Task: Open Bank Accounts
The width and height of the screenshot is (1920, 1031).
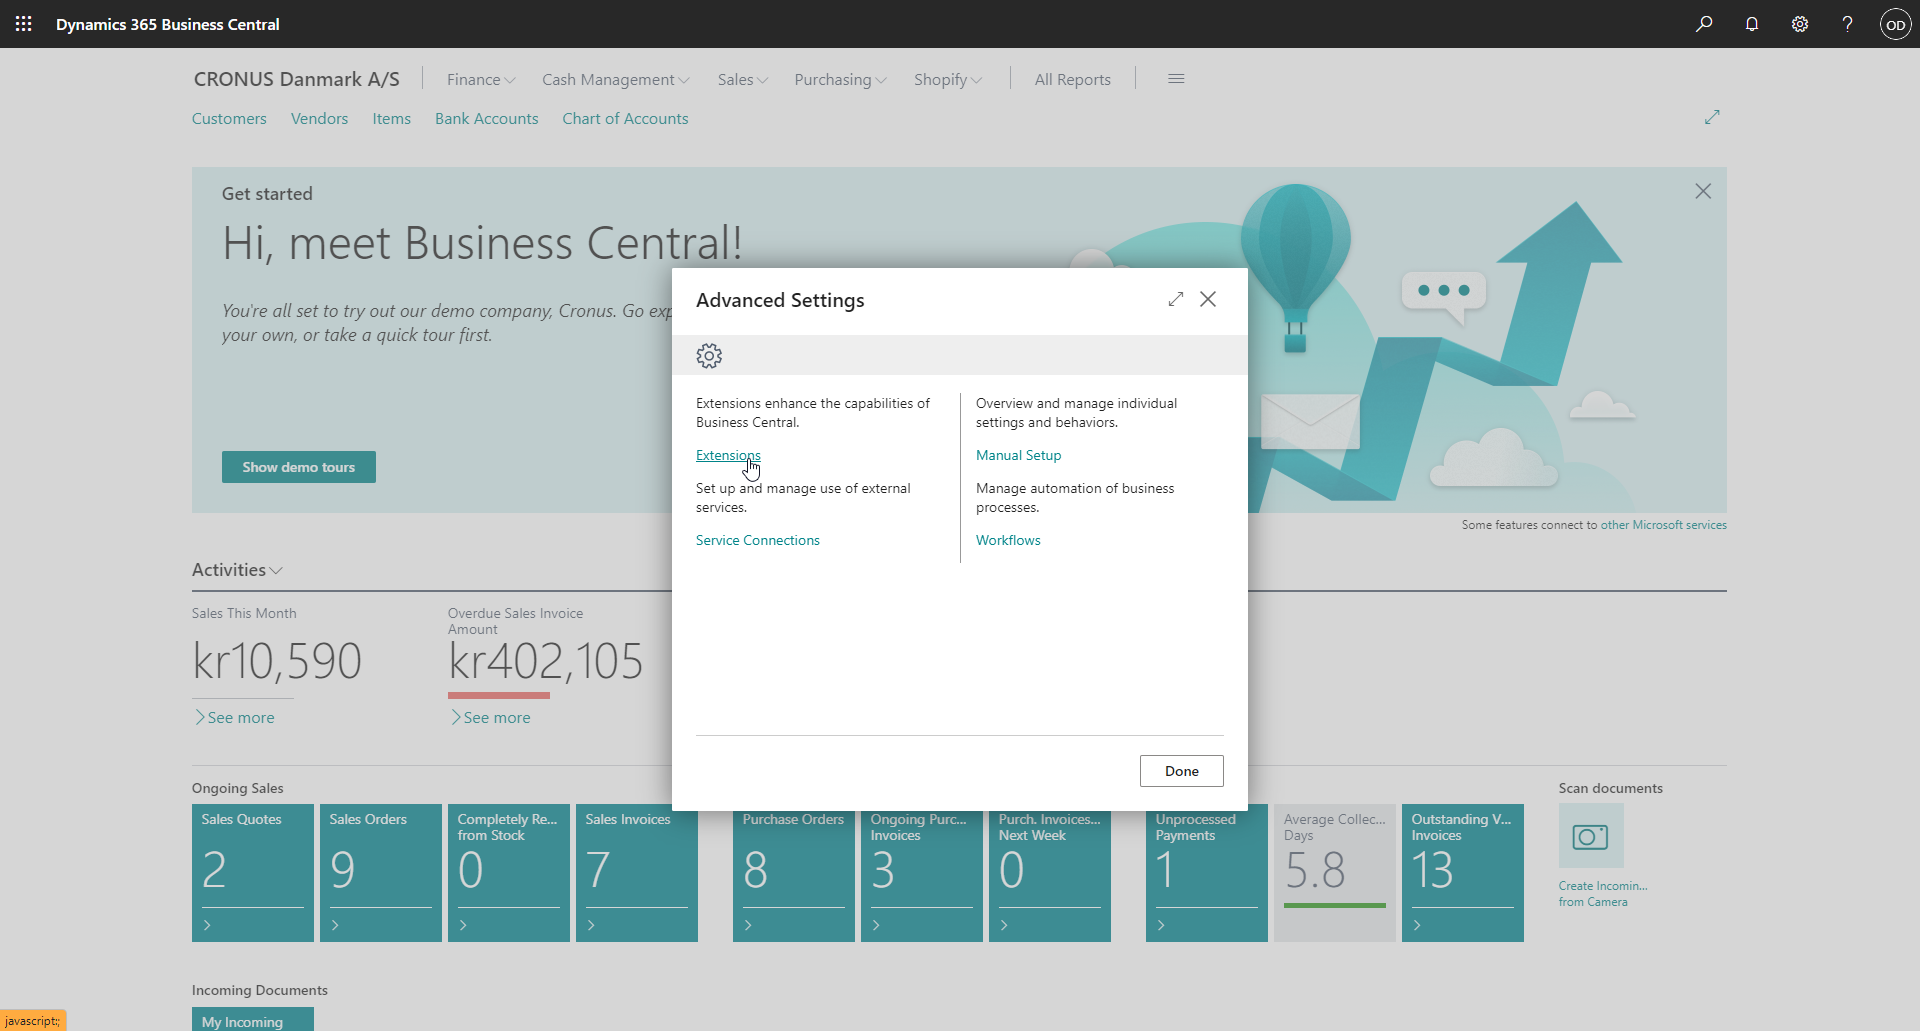Action: 486,118
